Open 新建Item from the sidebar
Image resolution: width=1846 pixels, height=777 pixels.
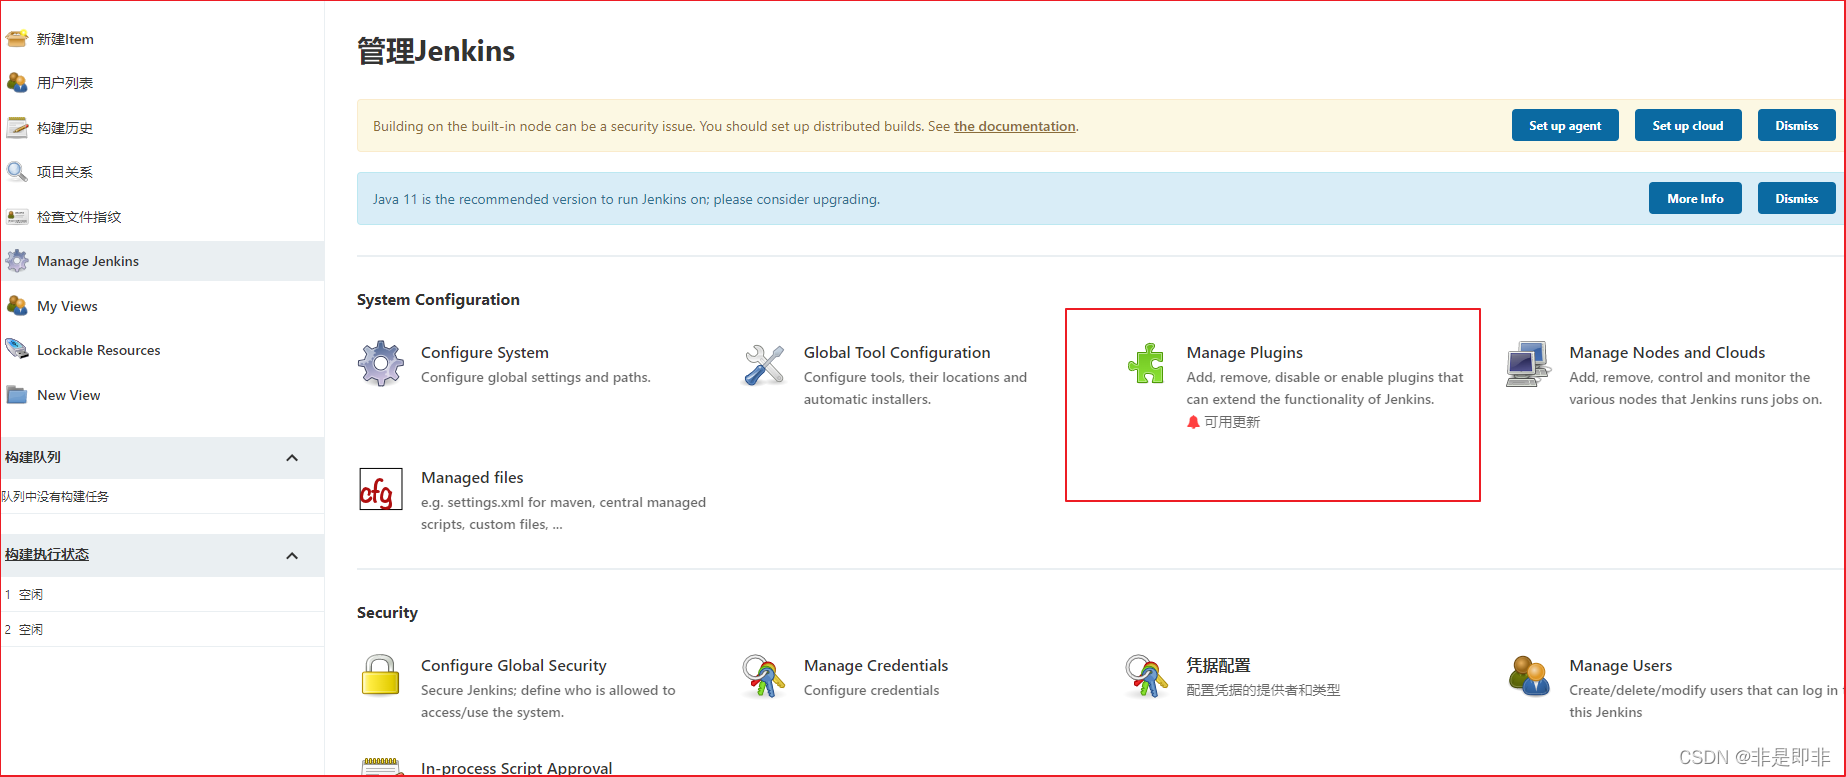[65, 39]
